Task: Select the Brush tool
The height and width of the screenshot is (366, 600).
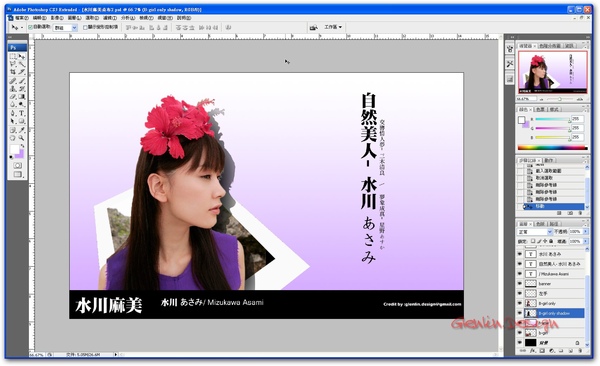Action: (x=22, y=81)
